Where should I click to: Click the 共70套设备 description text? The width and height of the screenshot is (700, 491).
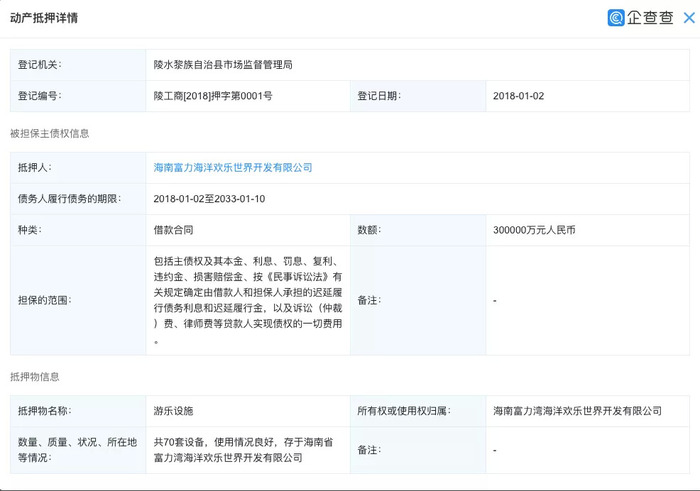pos(243,449)
